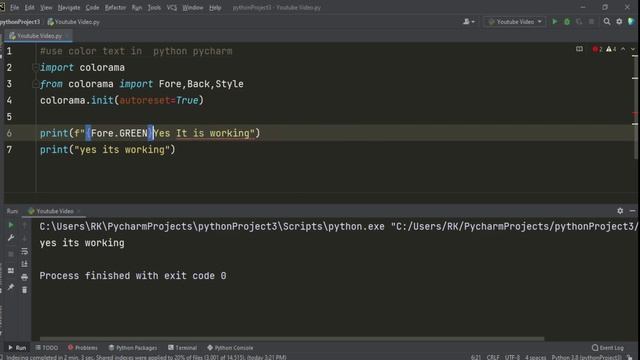Click CRLF line separator in status bar
Viewport: 640px width, 360px height.
[493, 357]
